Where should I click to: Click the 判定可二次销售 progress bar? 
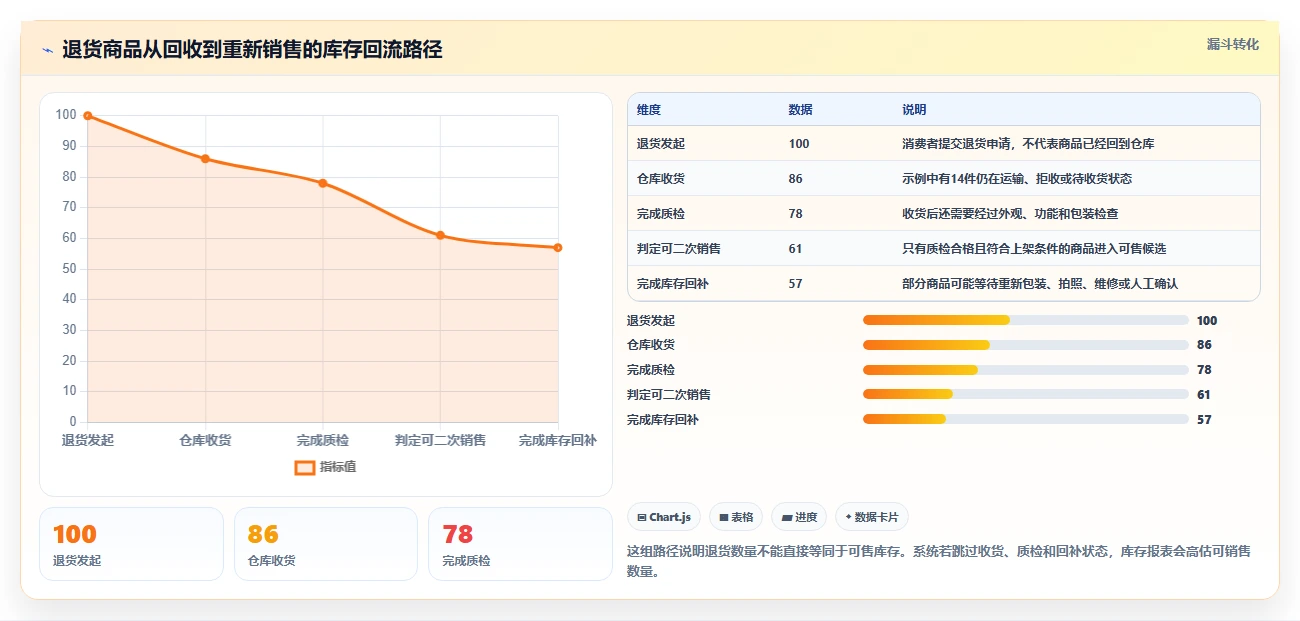[1025, 394]
